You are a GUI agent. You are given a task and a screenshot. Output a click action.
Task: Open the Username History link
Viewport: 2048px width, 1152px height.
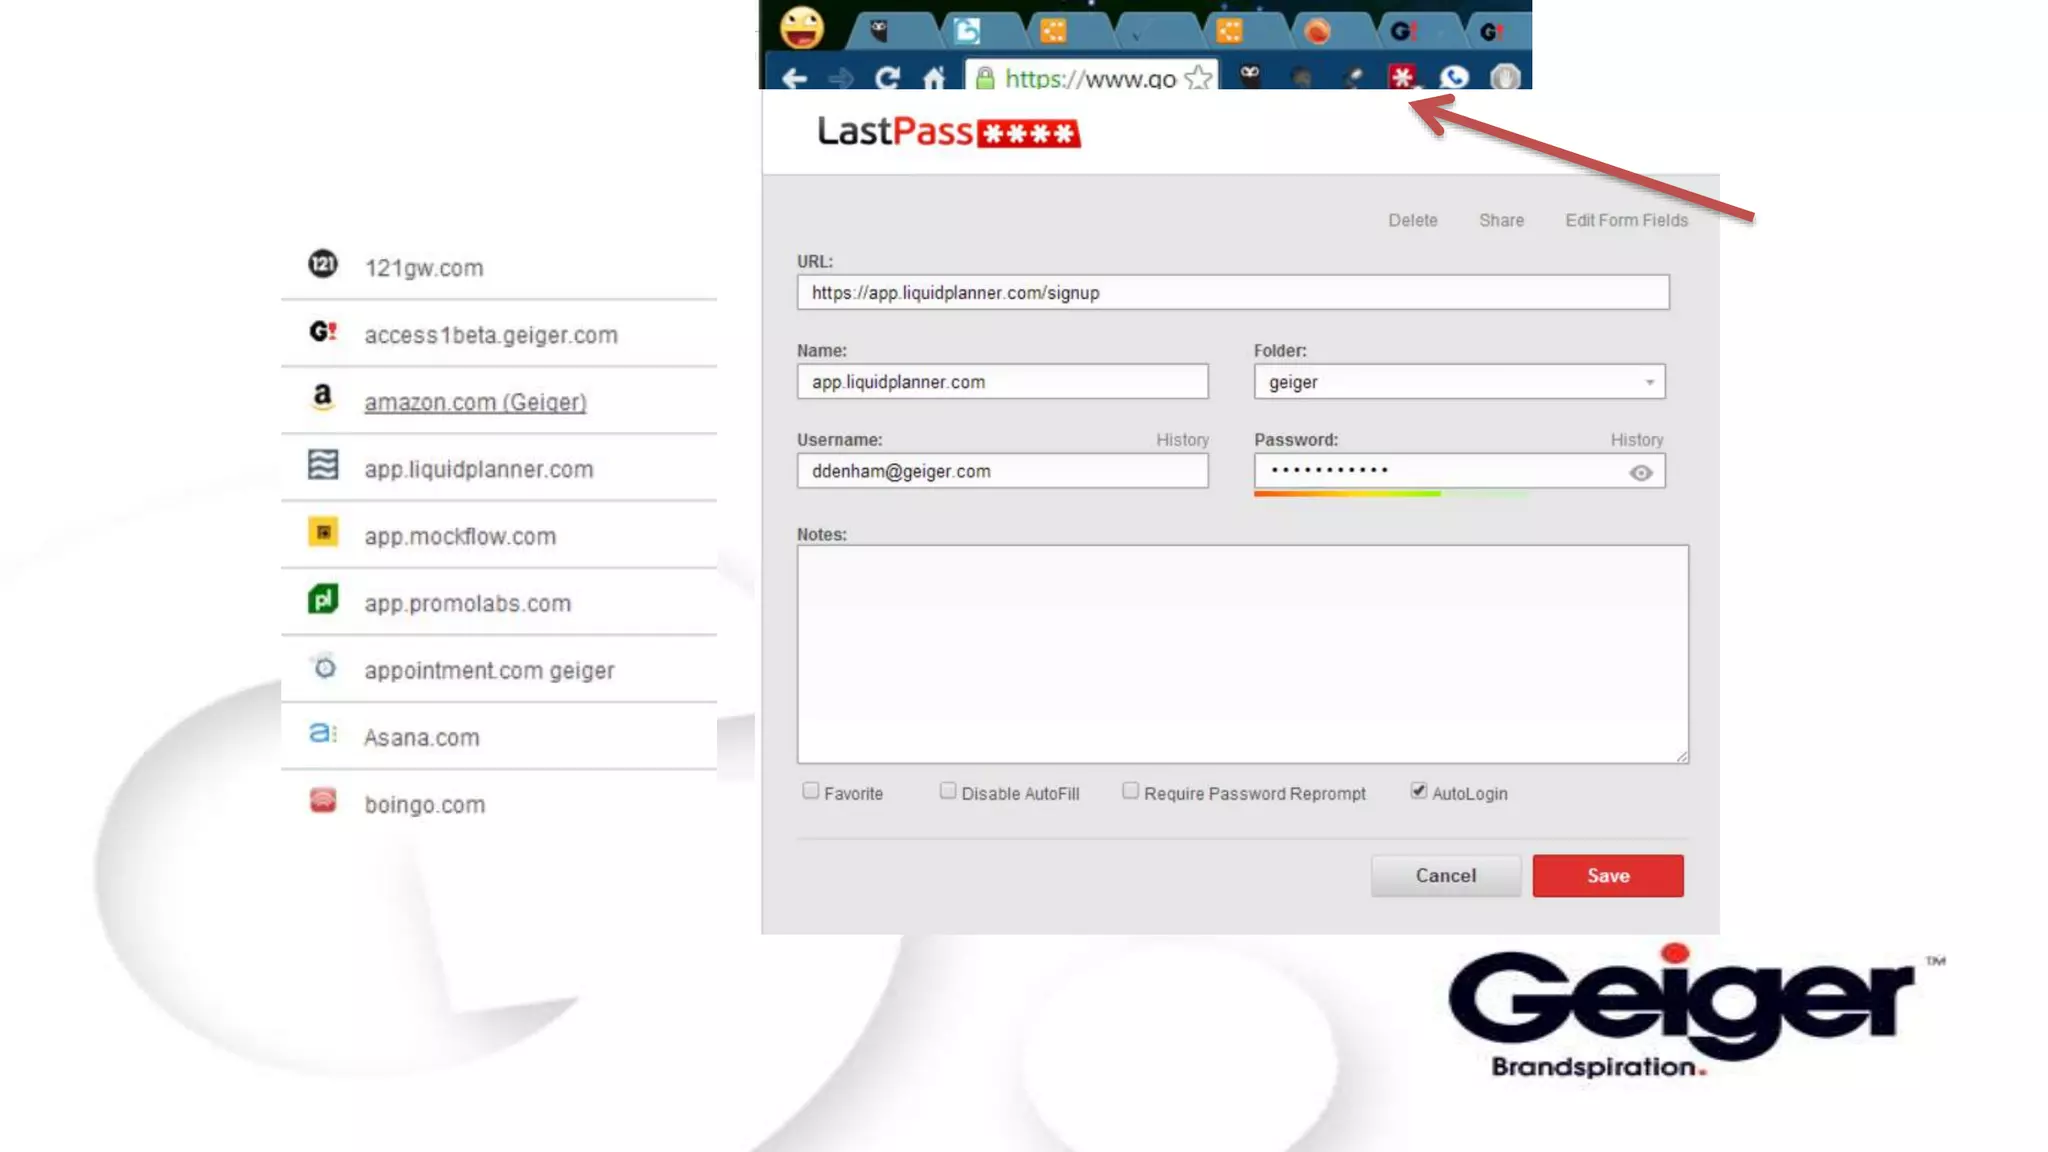[1182, 440]
